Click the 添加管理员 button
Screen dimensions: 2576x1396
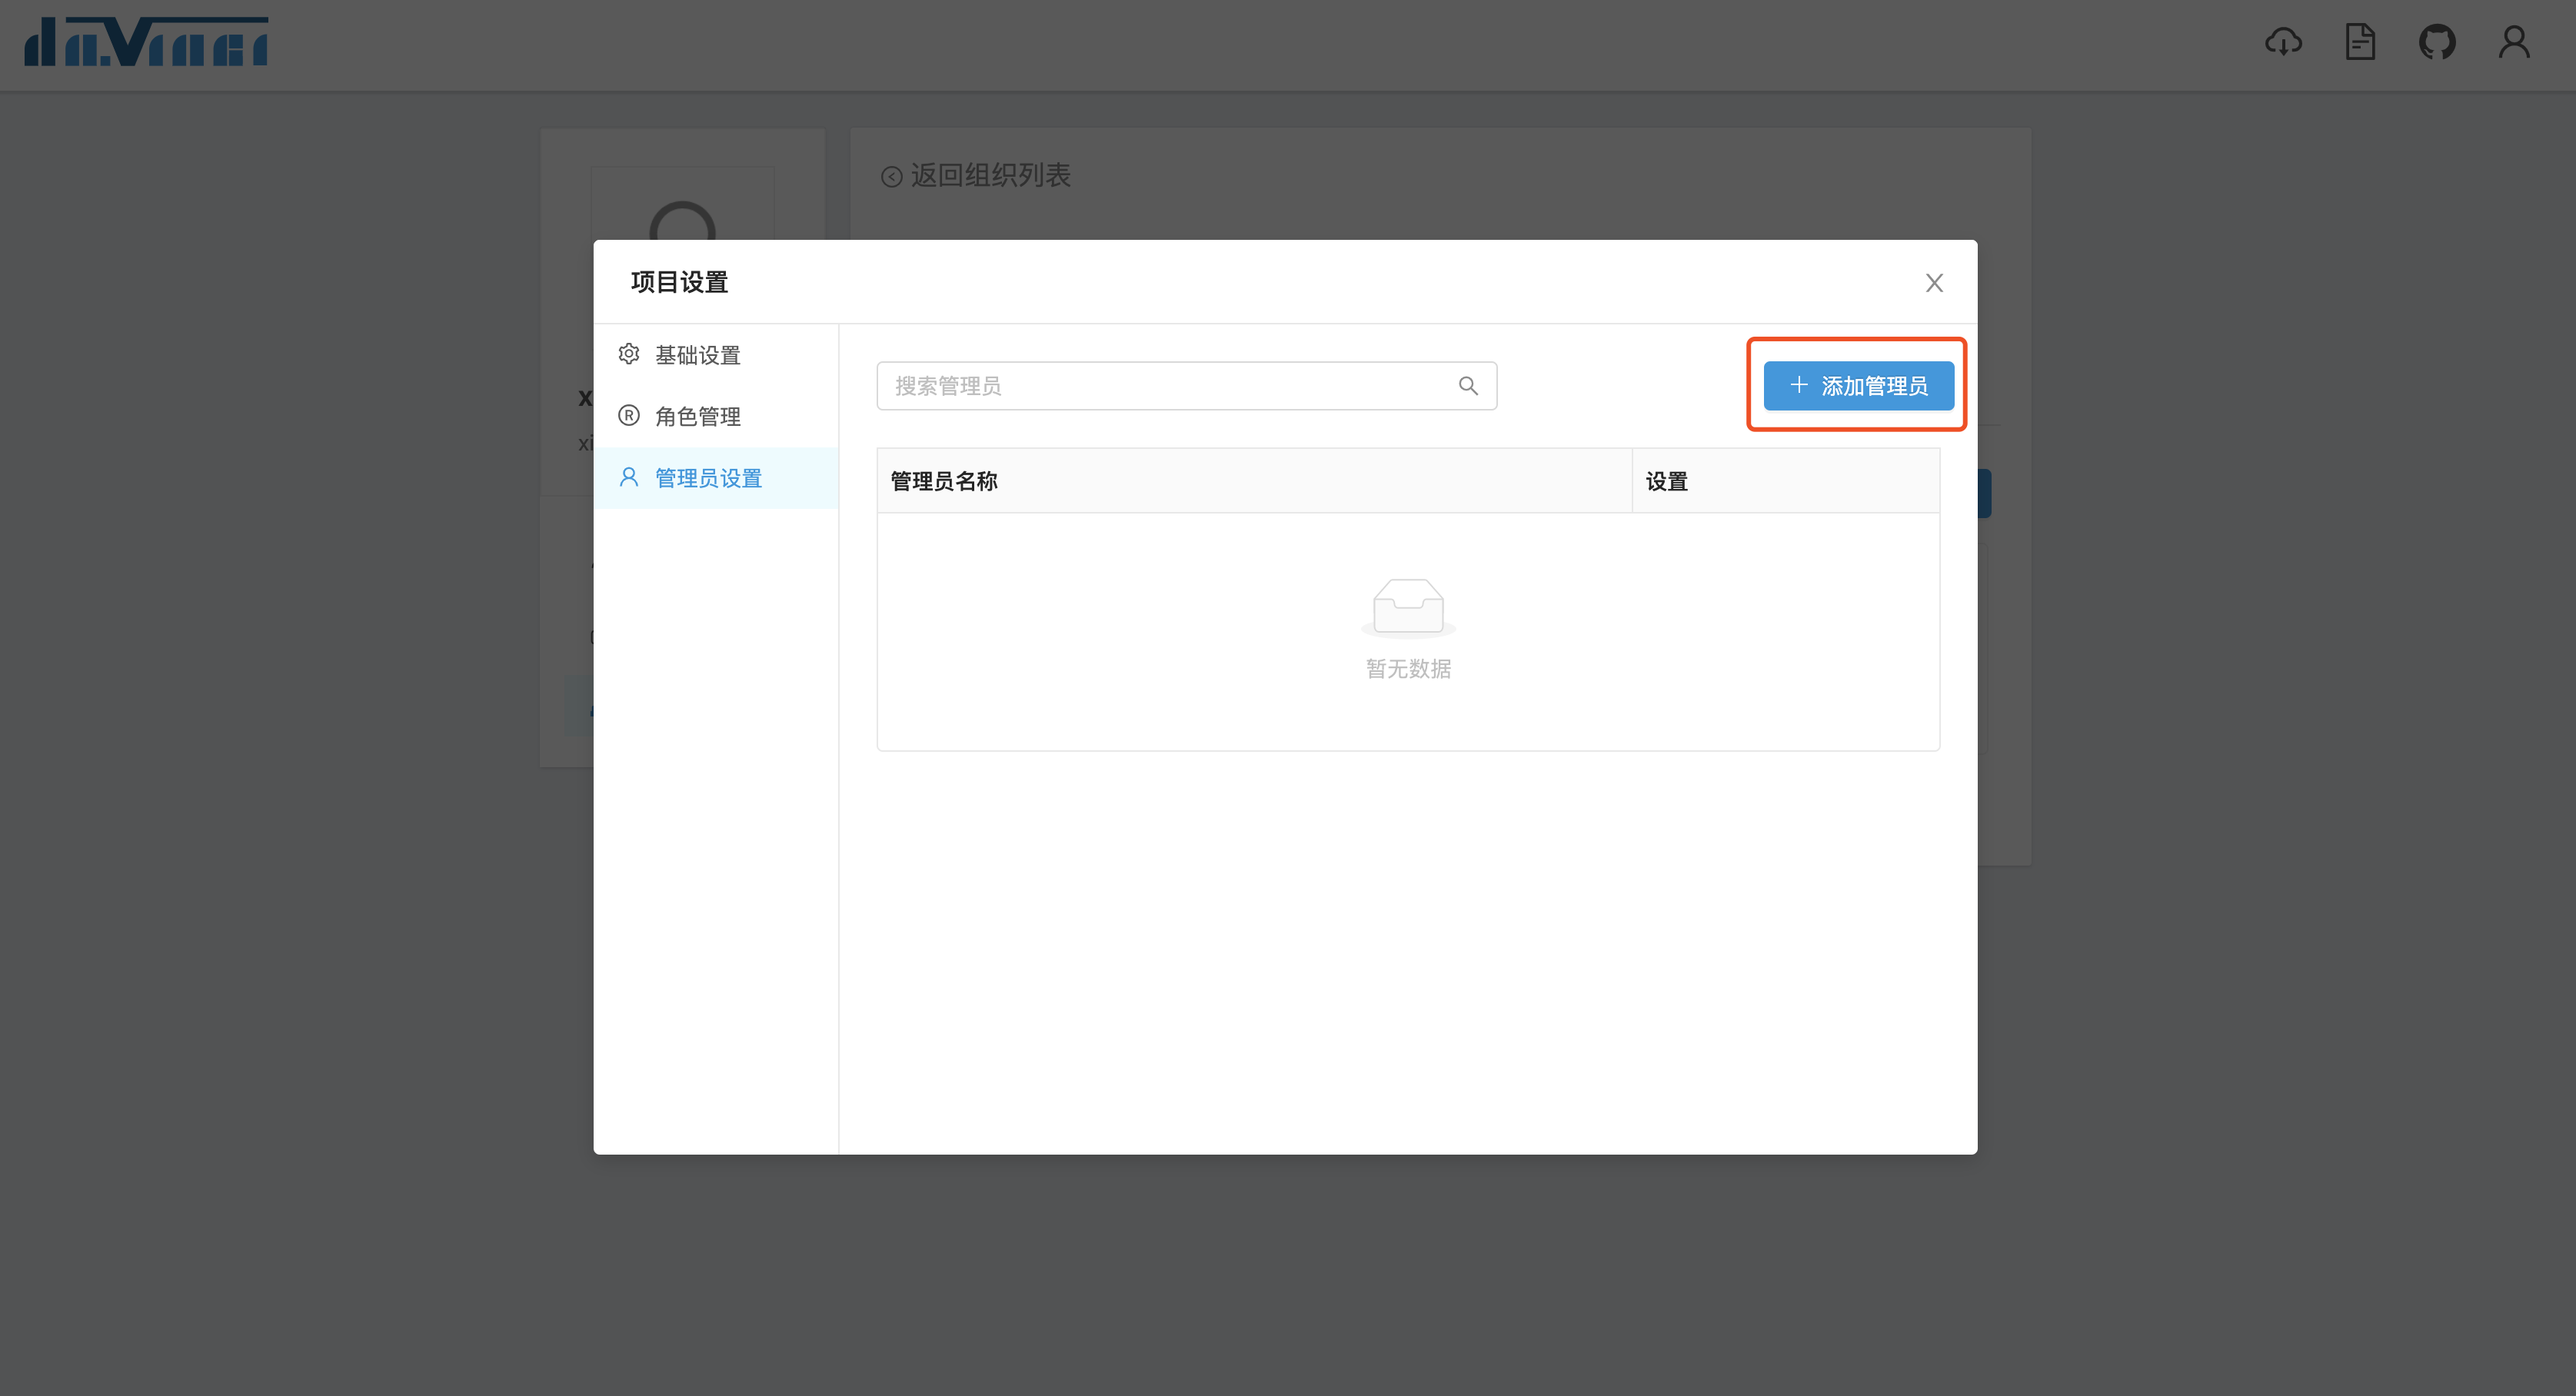point(1858,386)
